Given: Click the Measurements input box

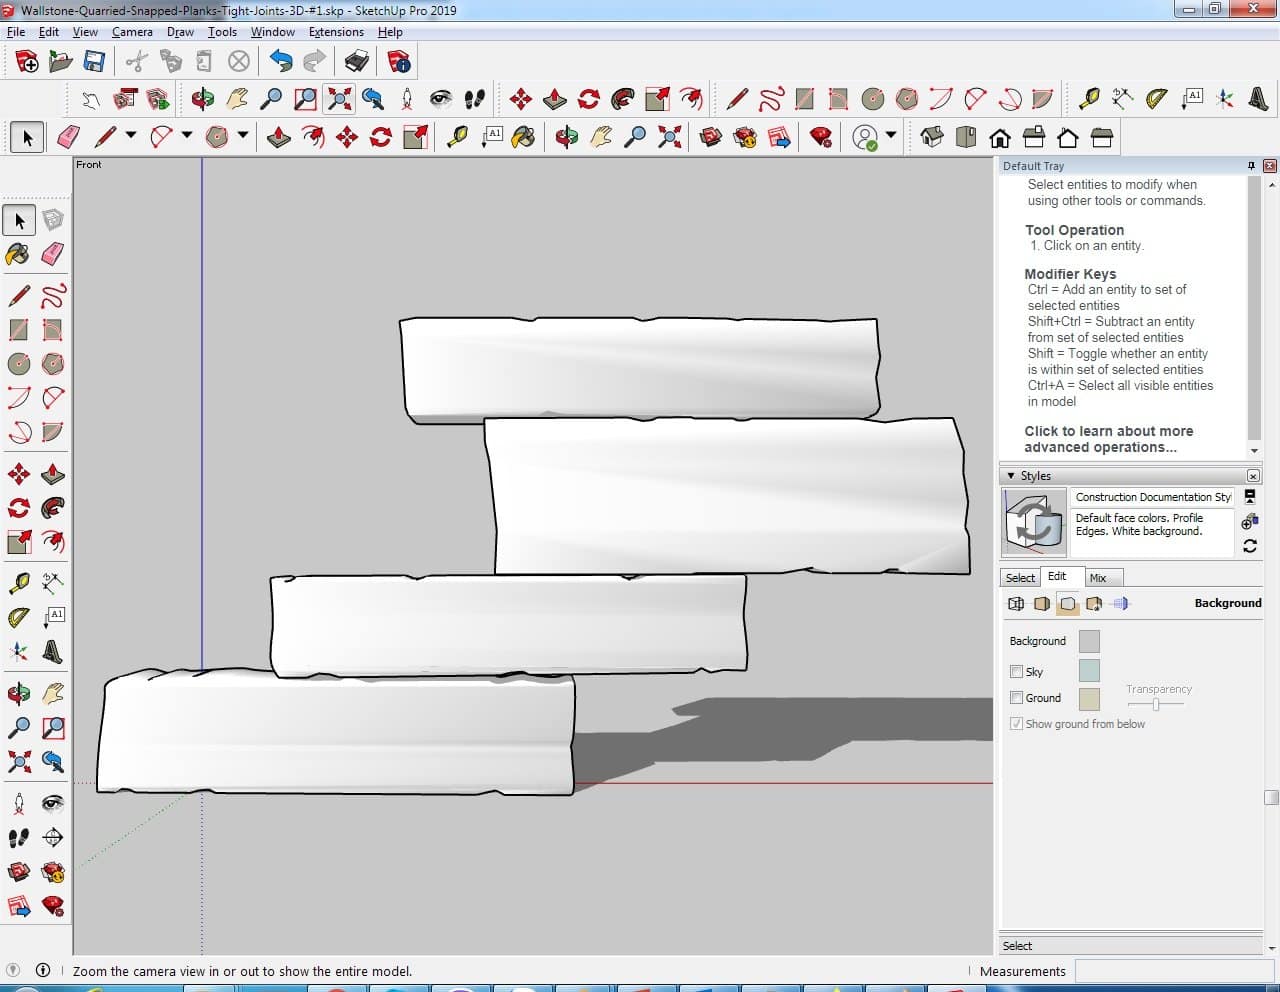Looking at the screenshot, I should pyautogui.click(x=1173, y=971).
